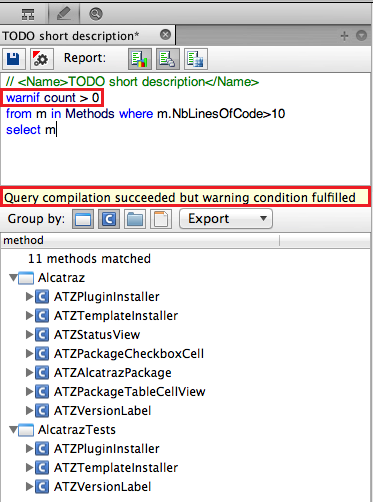
Task: Expand ATZPluginInstaller under AlcatrazTests
Action: tap(29, 448)
